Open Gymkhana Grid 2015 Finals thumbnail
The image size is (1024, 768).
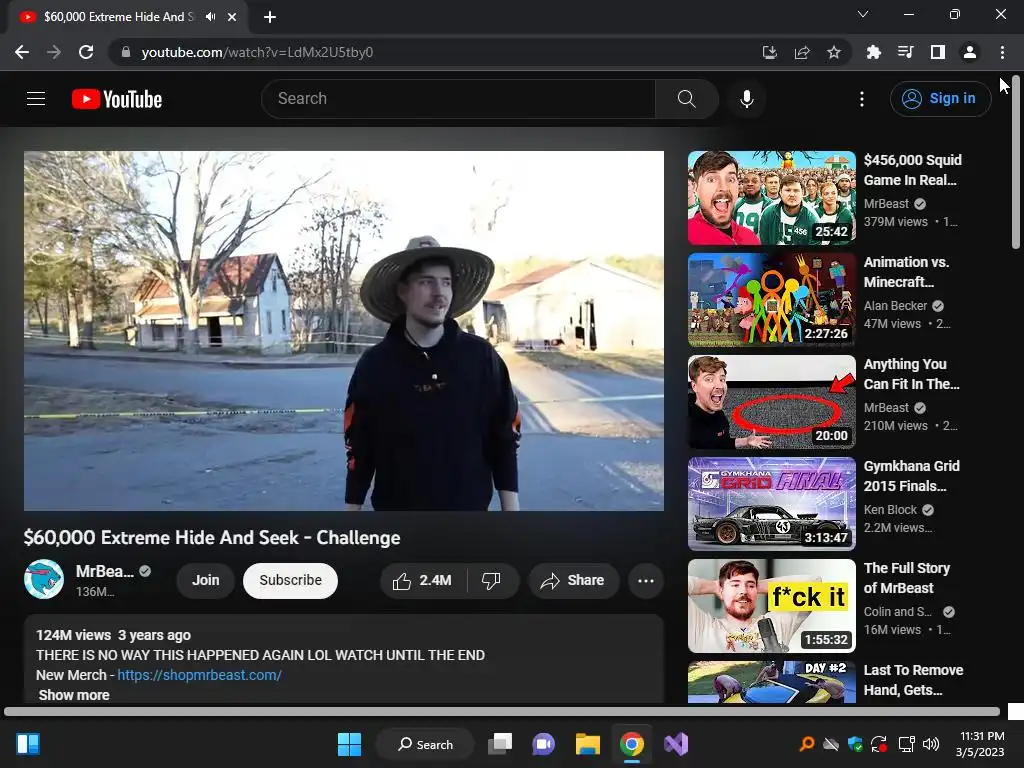[x=771, y=504]
